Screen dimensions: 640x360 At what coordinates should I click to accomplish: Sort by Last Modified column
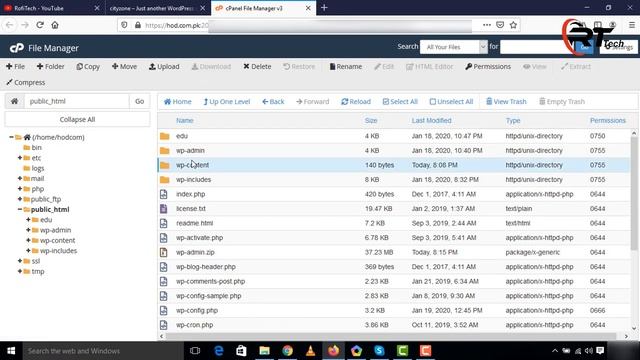pyautogui.click(x=431, y=120)
